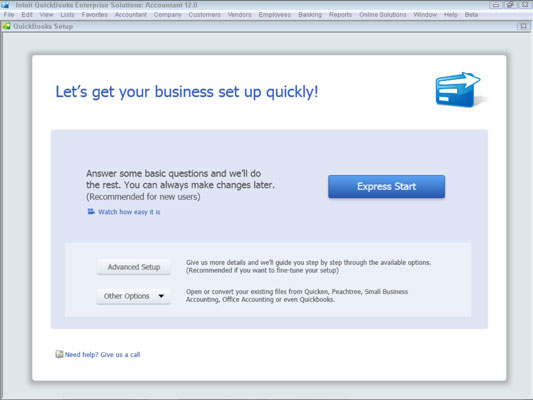The width and height of the screenshot is (533, 400).
Task: Click the phone book icon near Need help
Action: click(x=59, y=354)
